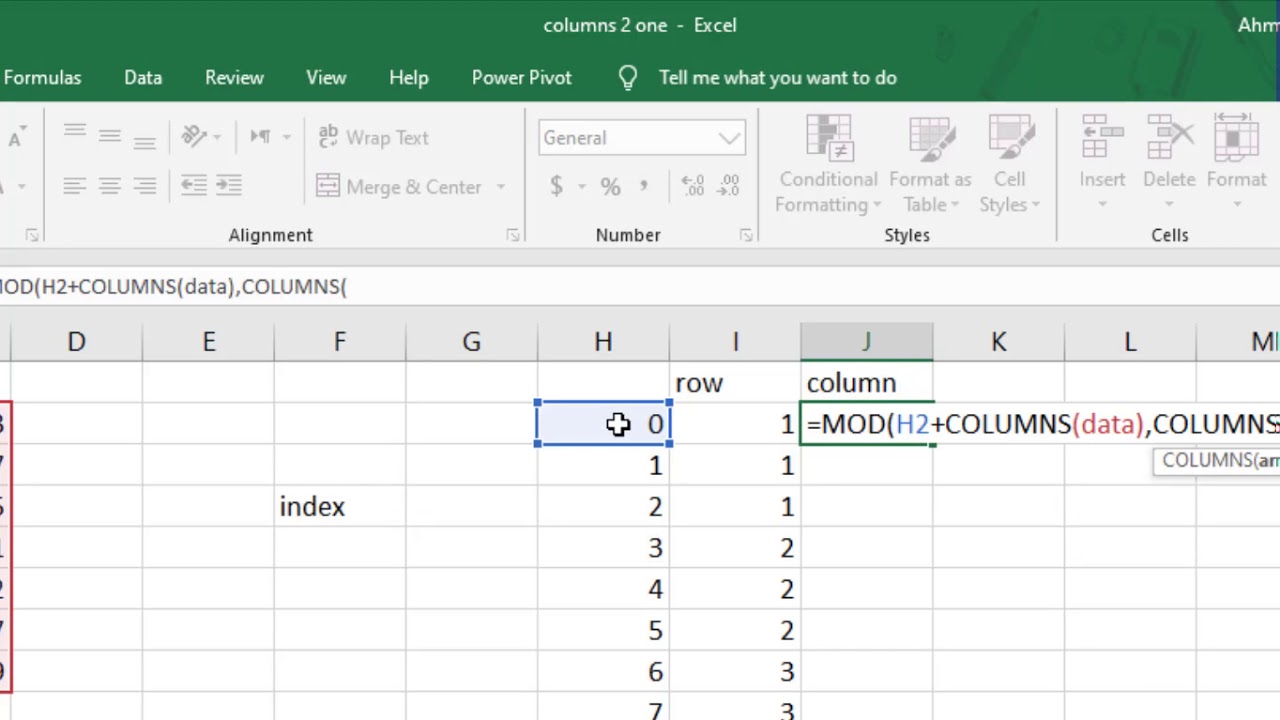Click Tell me what you want to do
Image resolution: width=1280 pixels, height=720 pixels.
tap(777, 78)
